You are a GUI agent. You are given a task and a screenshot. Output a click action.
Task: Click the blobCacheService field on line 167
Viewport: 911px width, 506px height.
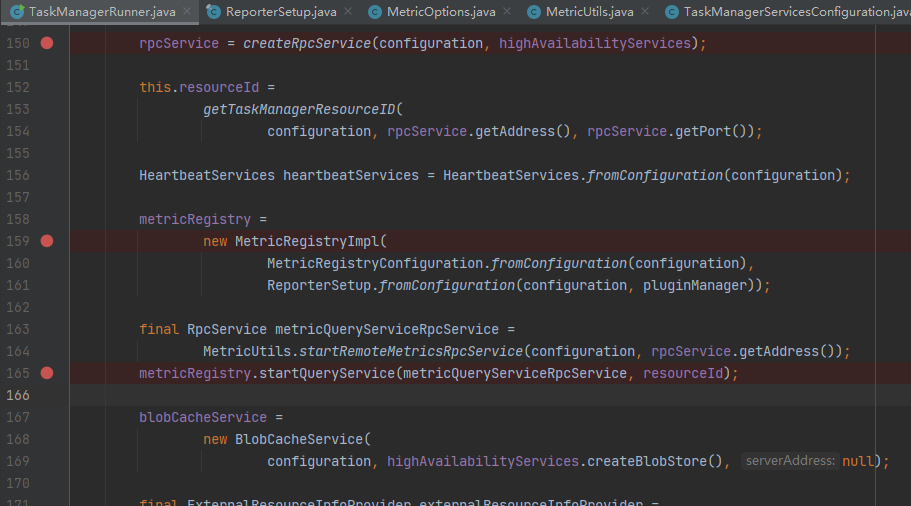203,417
